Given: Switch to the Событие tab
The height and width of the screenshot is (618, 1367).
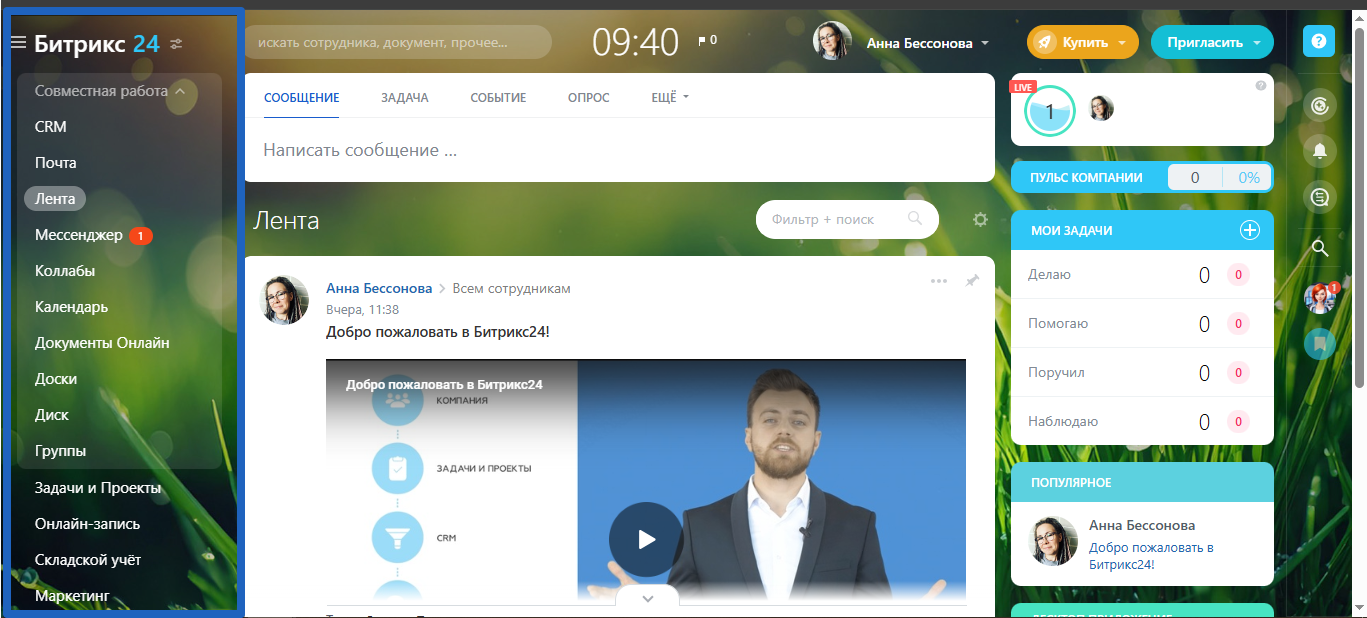Looking at the screenshot, I should tap(498, 98).
